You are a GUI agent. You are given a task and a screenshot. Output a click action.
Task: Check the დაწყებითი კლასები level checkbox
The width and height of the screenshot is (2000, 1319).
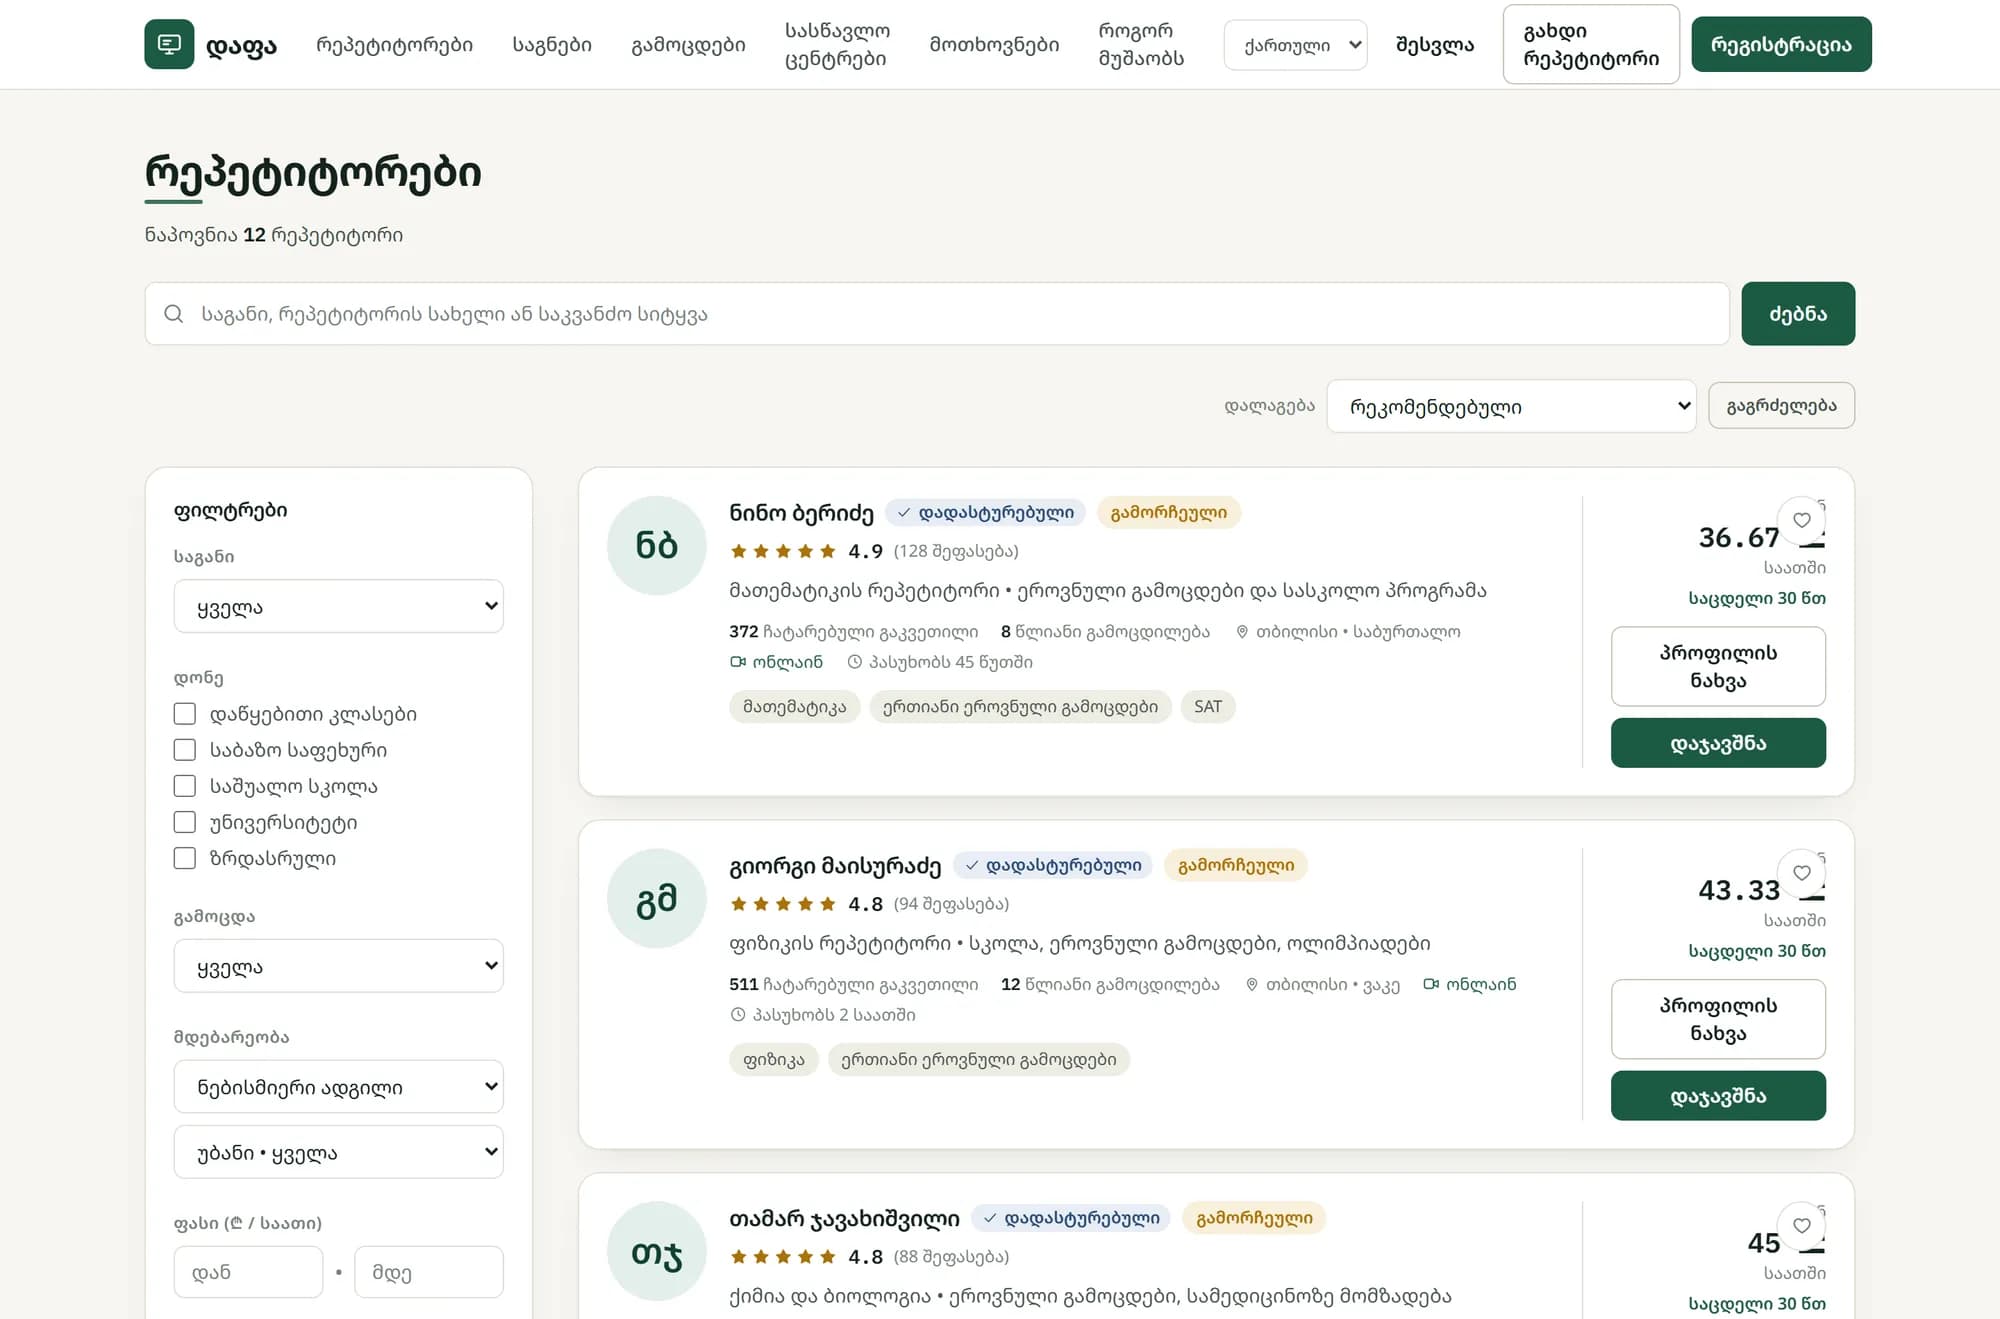point(185,714)
